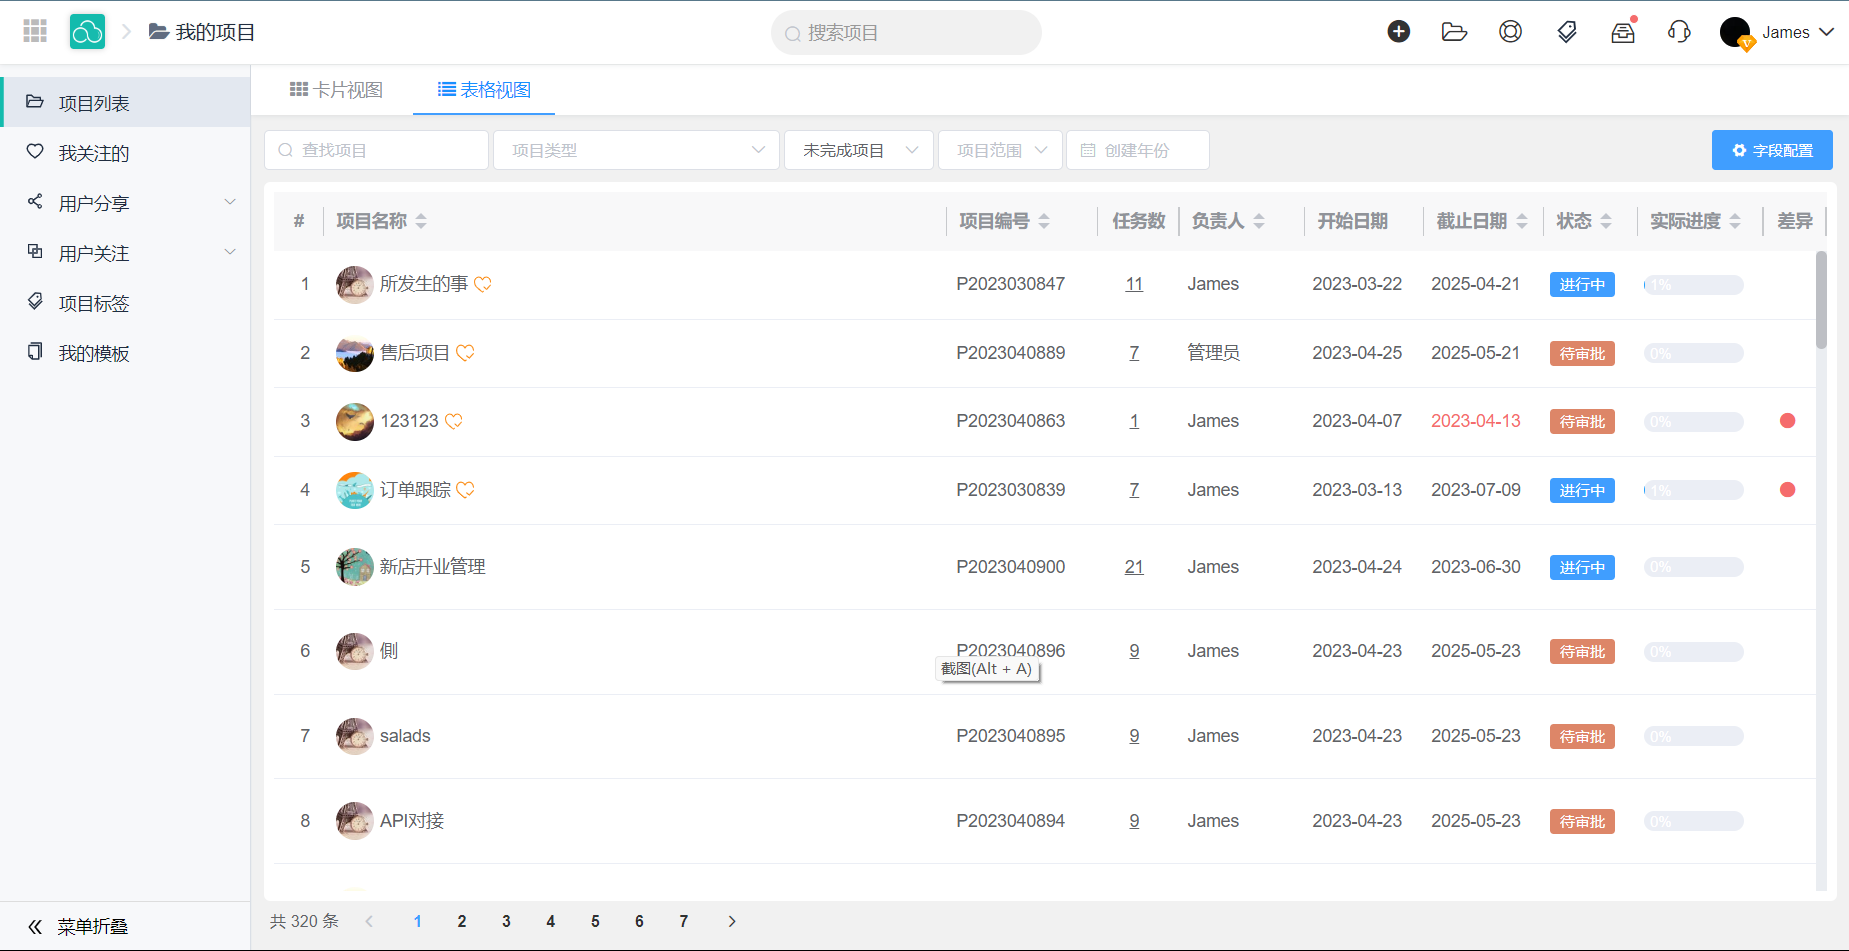Click overdue date 2023-04-13
1849x951 pixels.
click(x=1476, y=421)
